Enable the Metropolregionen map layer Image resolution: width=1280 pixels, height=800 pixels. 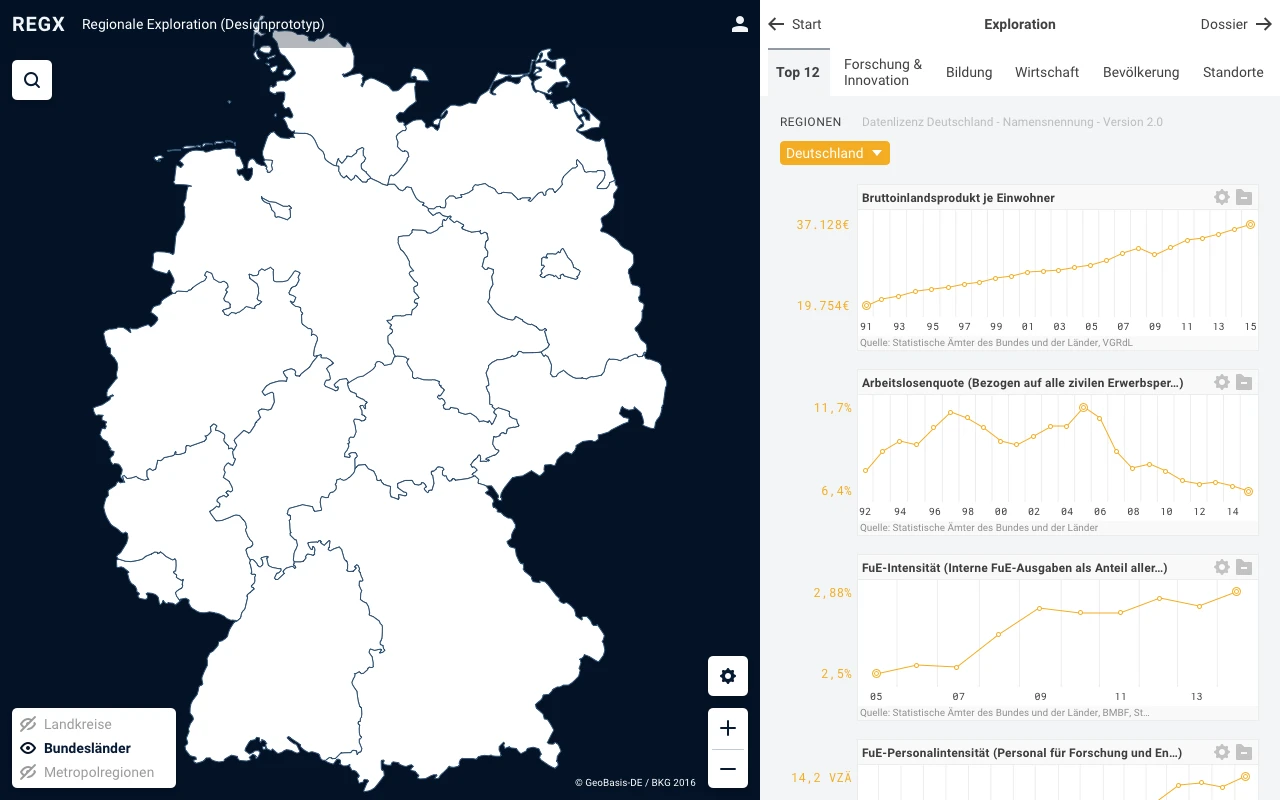[98, 772]
